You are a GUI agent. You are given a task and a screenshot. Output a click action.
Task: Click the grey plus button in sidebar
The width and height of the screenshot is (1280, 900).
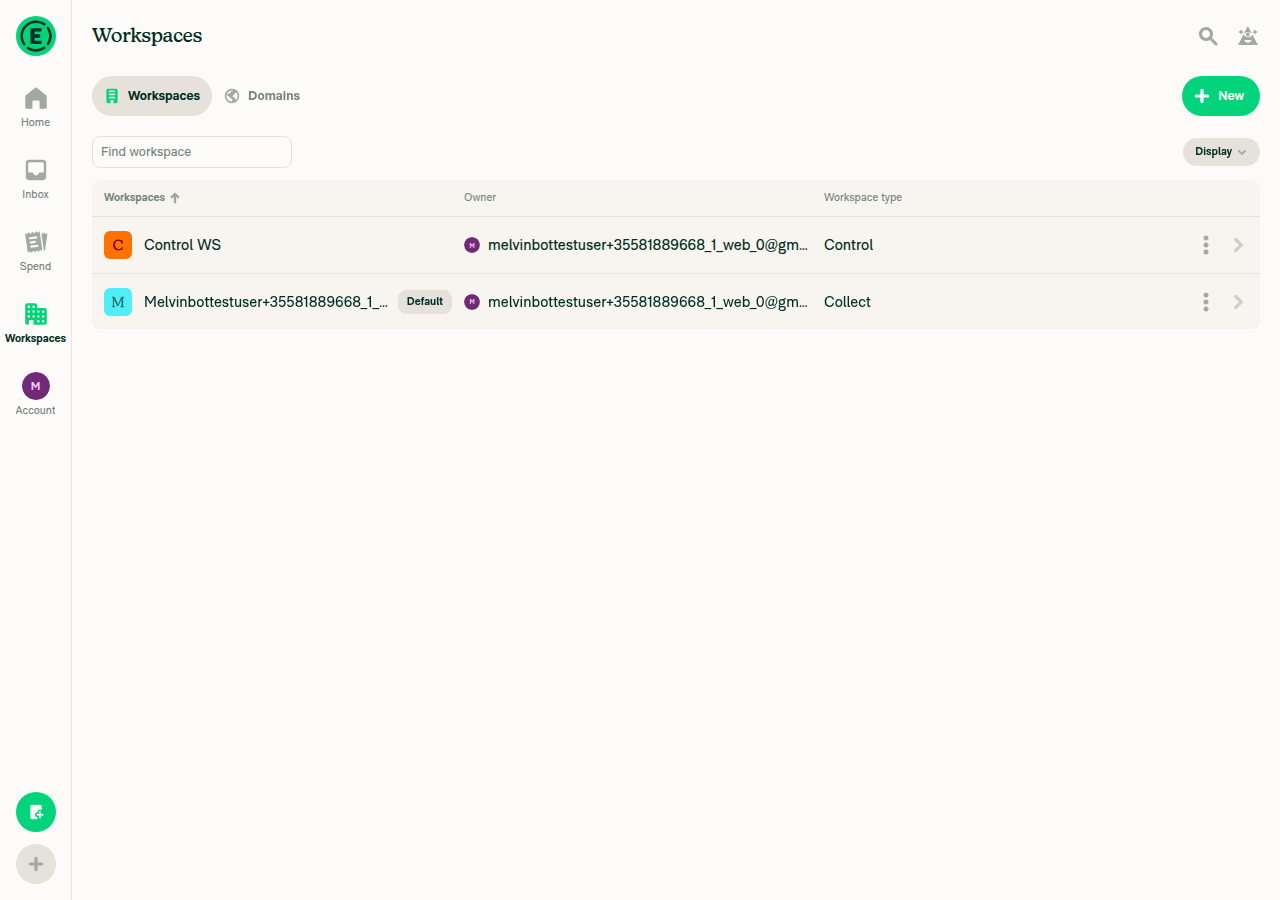[36, 864]
